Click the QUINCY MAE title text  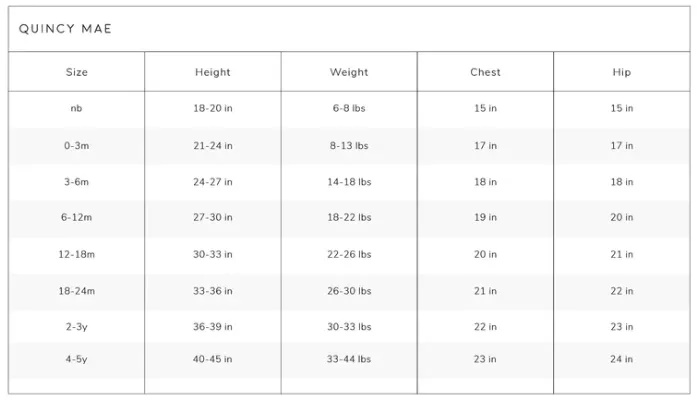coord(65,29)
